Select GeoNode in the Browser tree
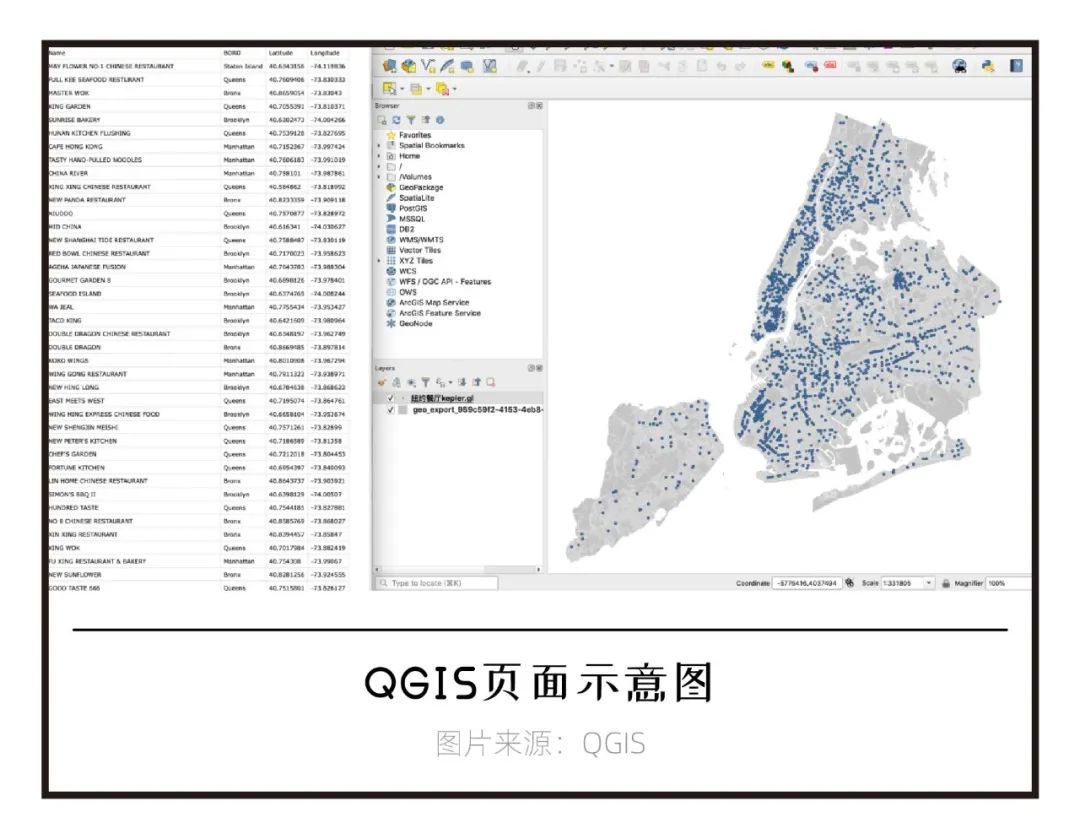1080x839 pixels. click(x=409, y=324)
